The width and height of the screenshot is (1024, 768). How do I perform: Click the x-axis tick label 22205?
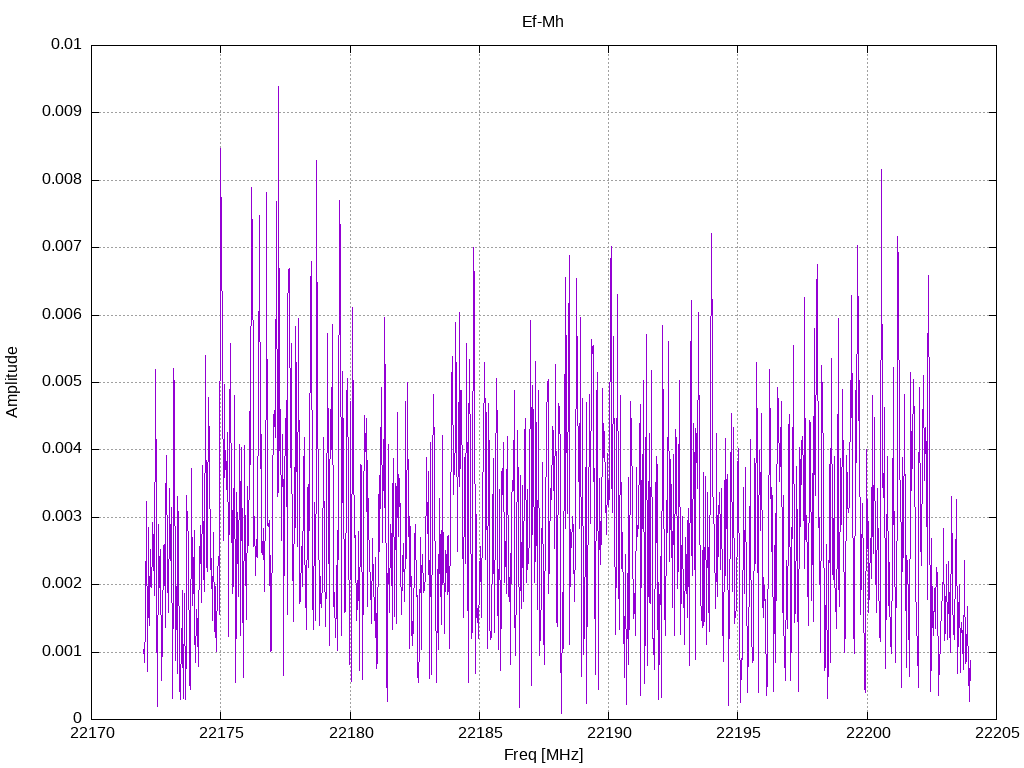[997, 733]
